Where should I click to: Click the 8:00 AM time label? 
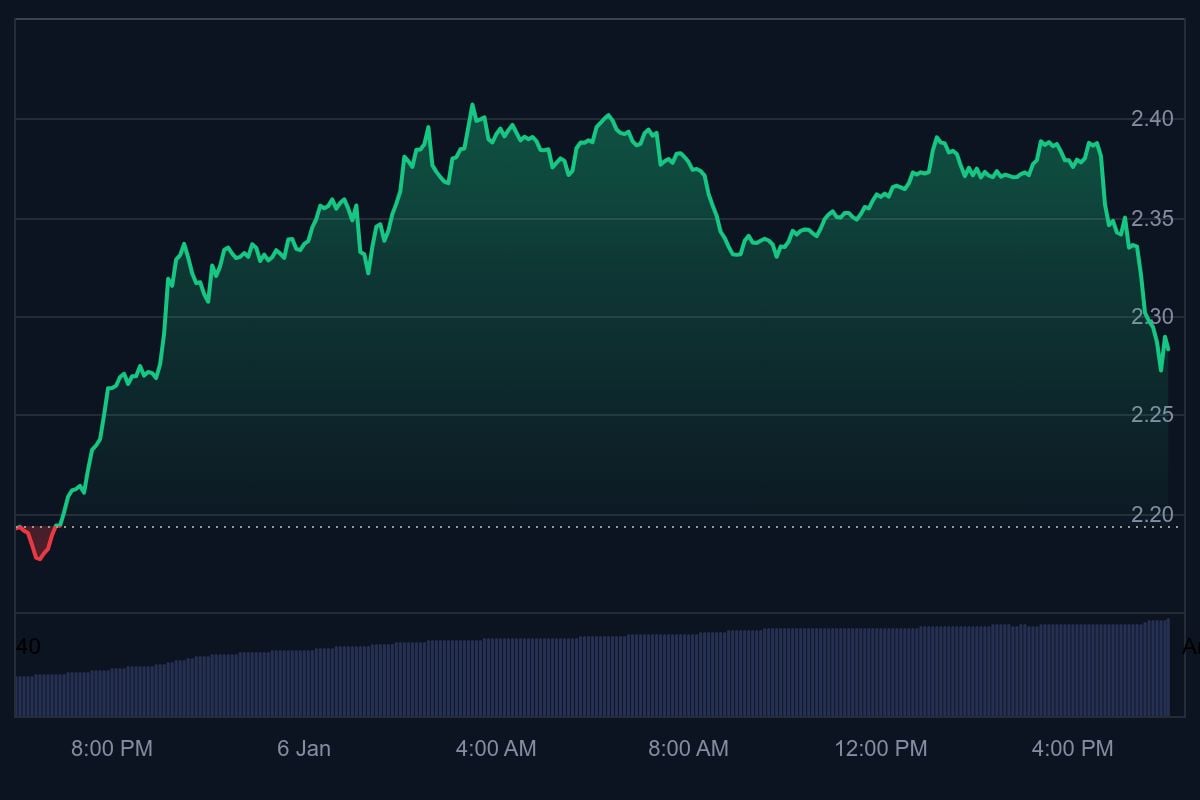click(688, 748)
